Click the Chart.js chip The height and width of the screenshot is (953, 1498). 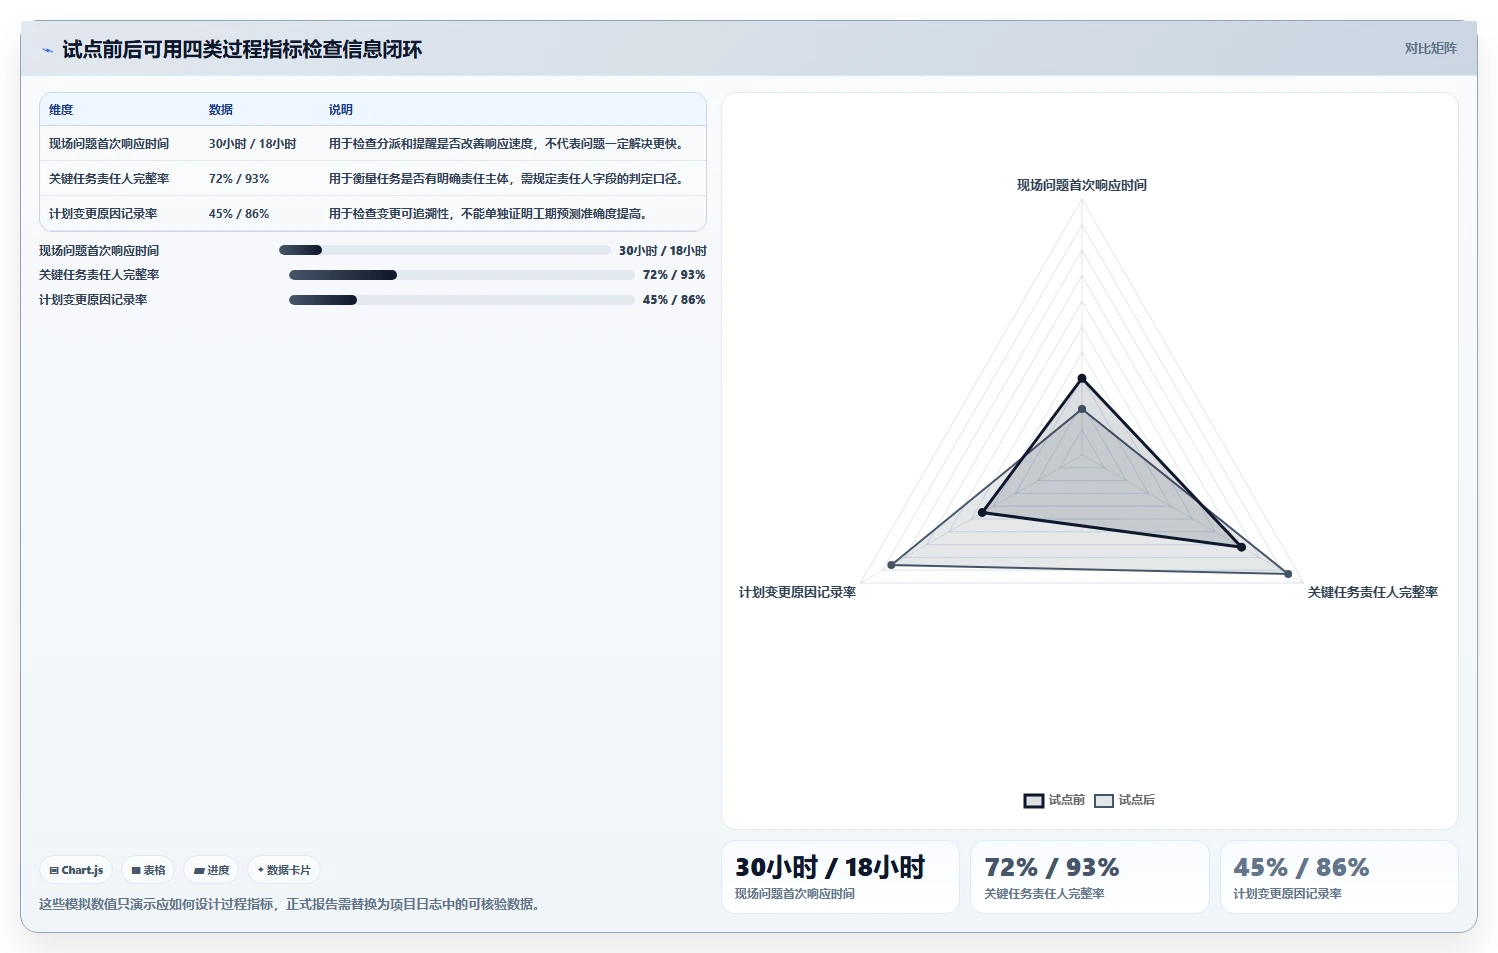point(76,870)
